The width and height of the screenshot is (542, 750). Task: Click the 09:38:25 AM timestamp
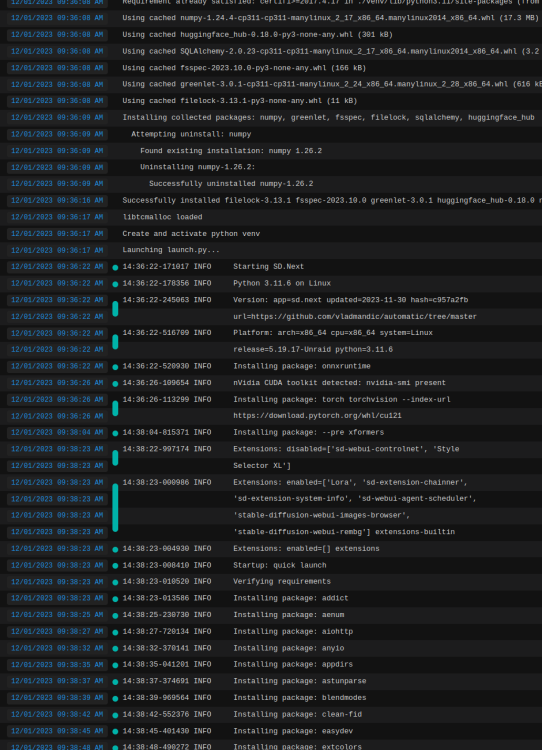tap(57, 615)
